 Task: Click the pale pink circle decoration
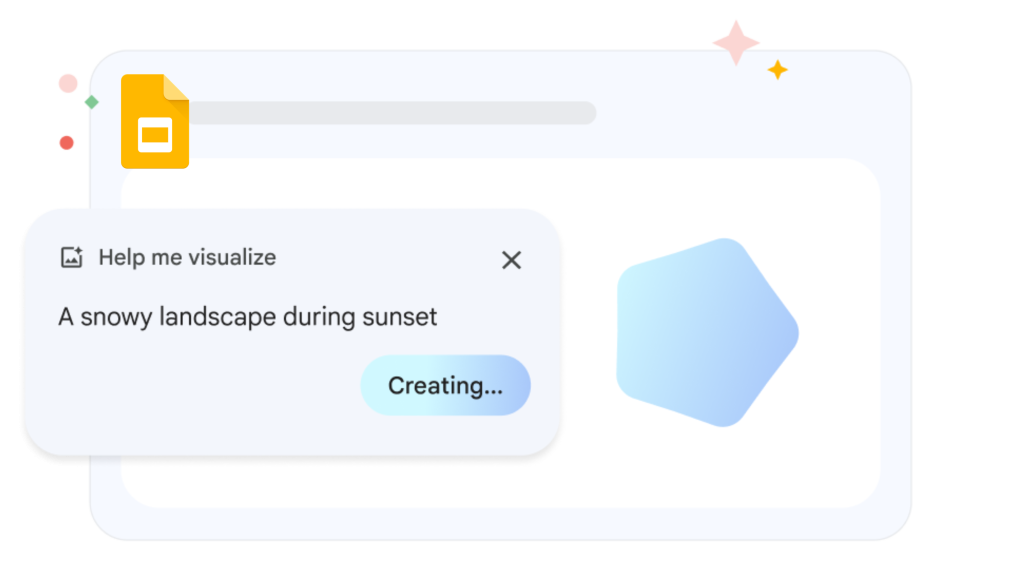pyautogui.click(x=68, y=83)
